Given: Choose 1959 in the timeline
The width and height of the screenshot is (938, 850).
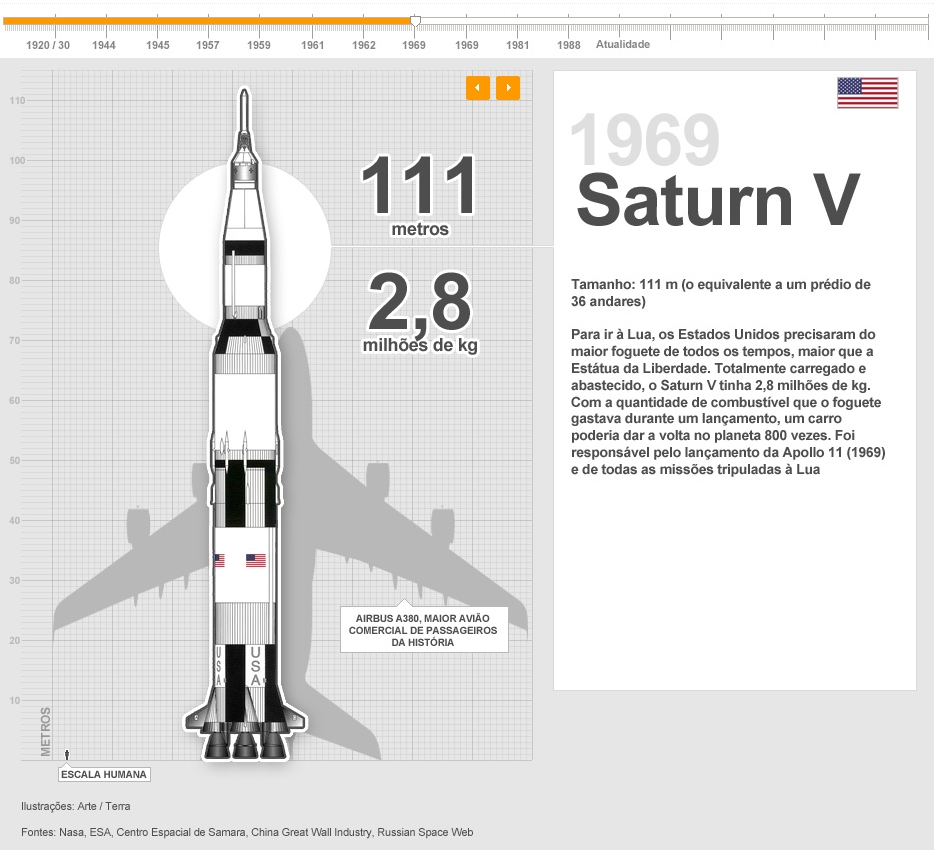Looking at the screenshot, I should [259, 45].
